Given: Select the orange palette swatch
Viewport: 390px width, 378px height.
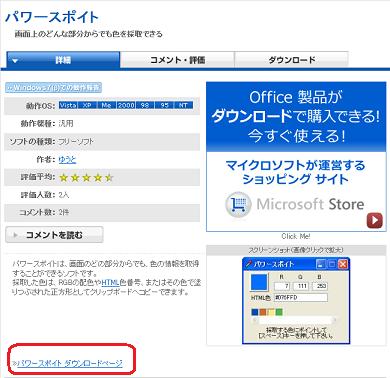Looking at the screenshot, I should click(263, 312).
